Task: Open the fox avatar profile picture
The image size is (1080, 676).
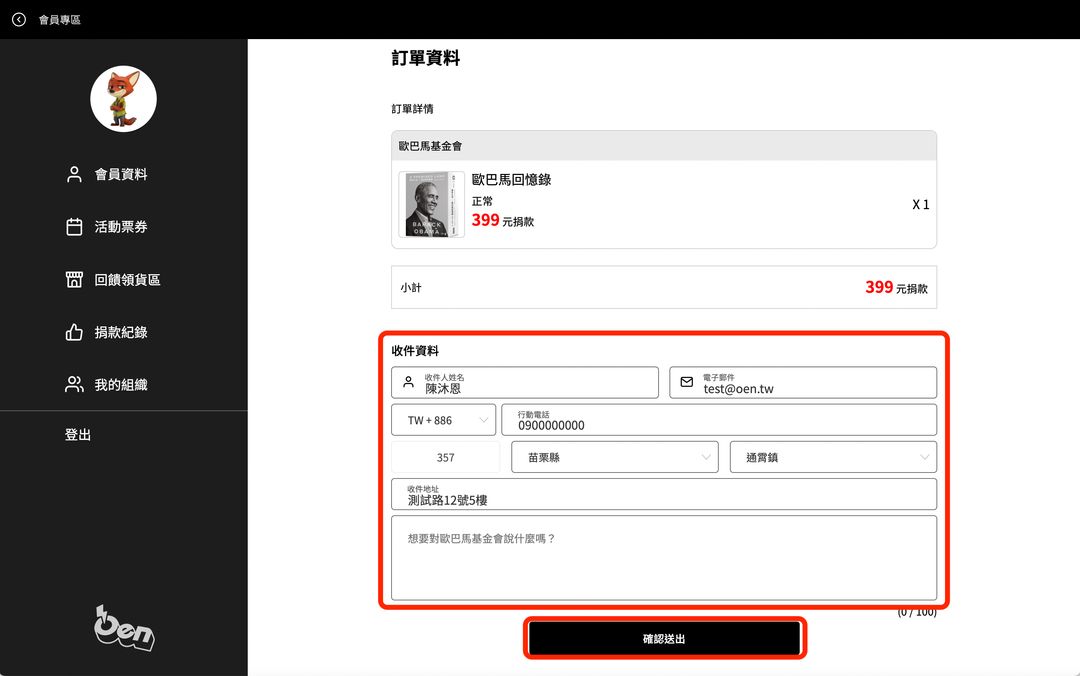Action: 123,99
